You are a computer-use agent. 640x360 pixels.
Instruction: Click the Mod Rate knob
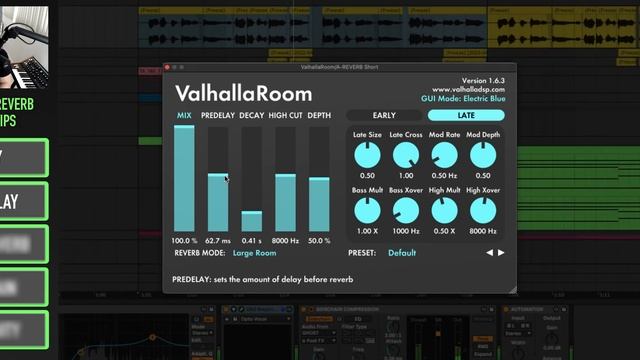[x=444, y=155]
